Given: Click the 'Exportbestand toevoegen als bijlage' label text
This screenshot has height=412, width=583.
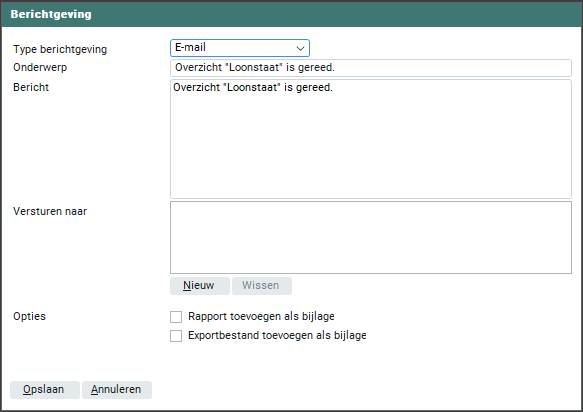Looking at the screenshot, I should pyautogui.click(x=277, y=335).
